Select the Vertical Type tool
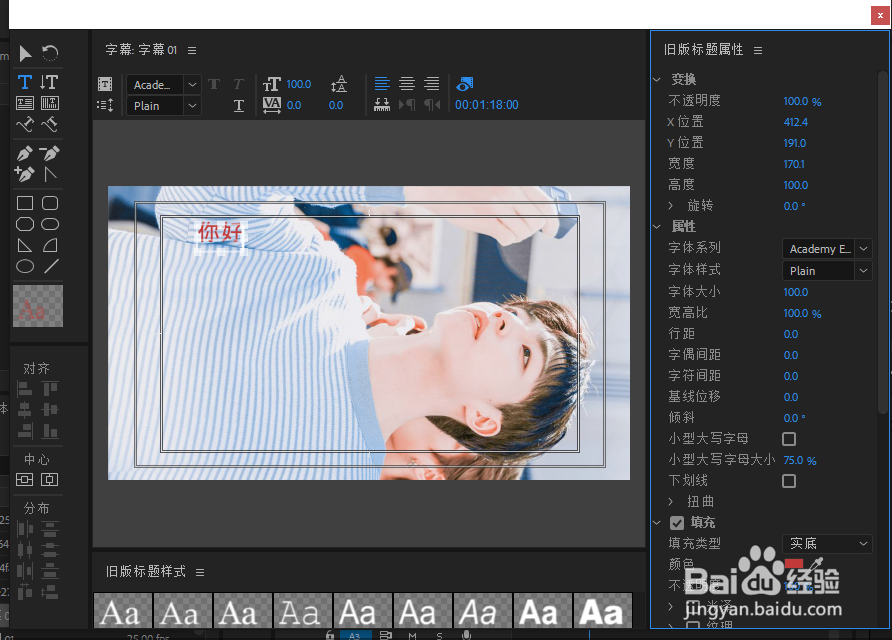Image resolution: width=892 pixels, height=640 pixels. 49,82
